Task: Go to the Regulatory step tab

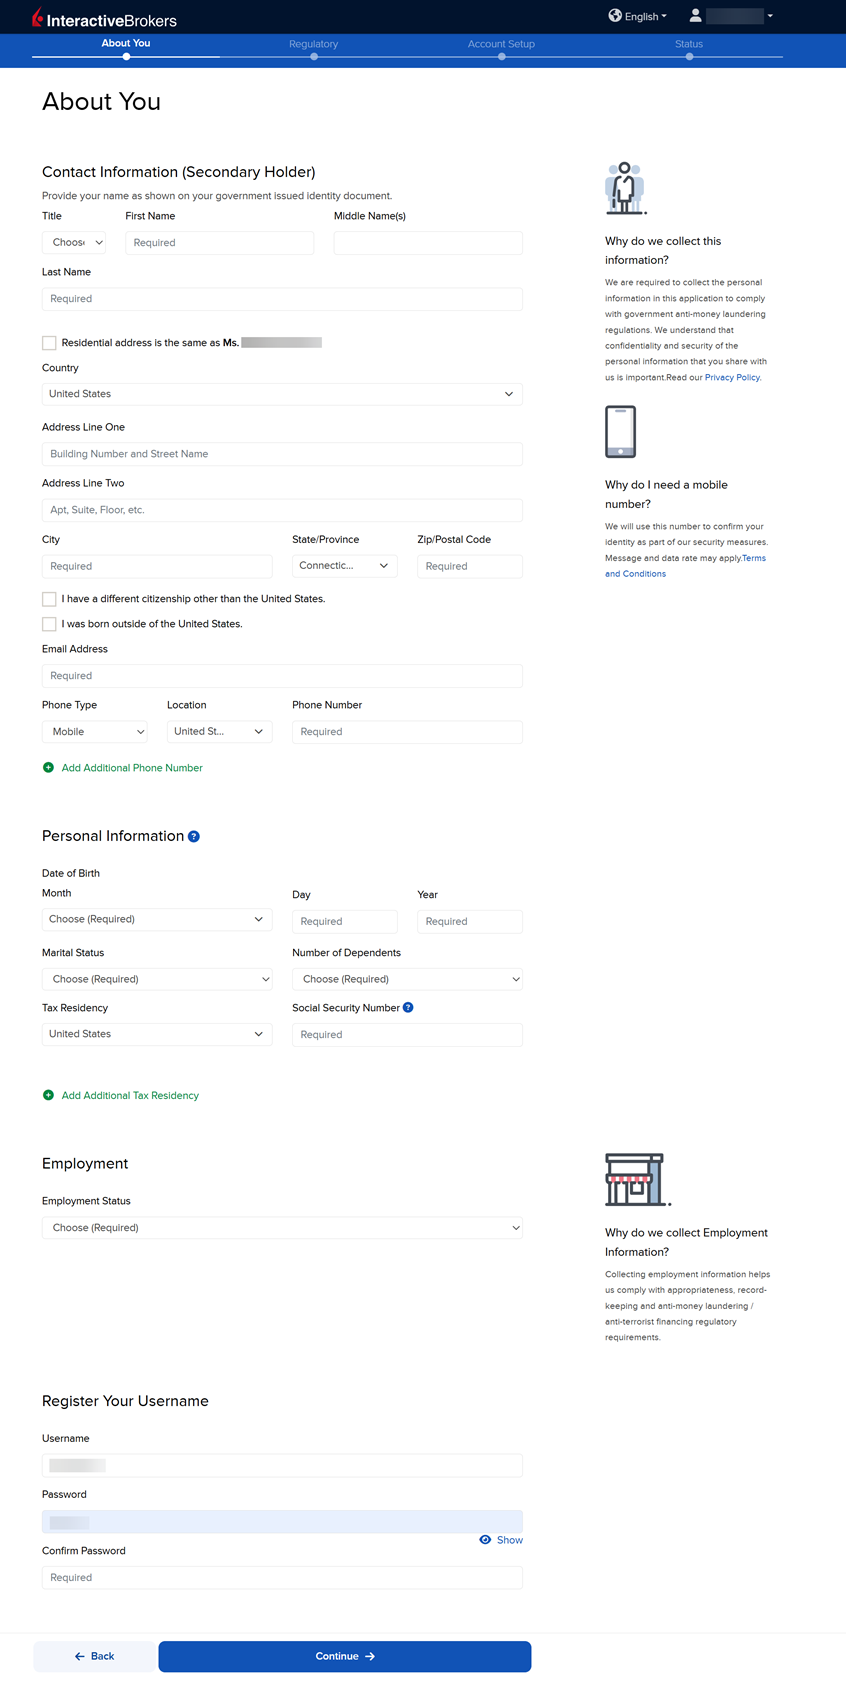Action: coord(313,44)
